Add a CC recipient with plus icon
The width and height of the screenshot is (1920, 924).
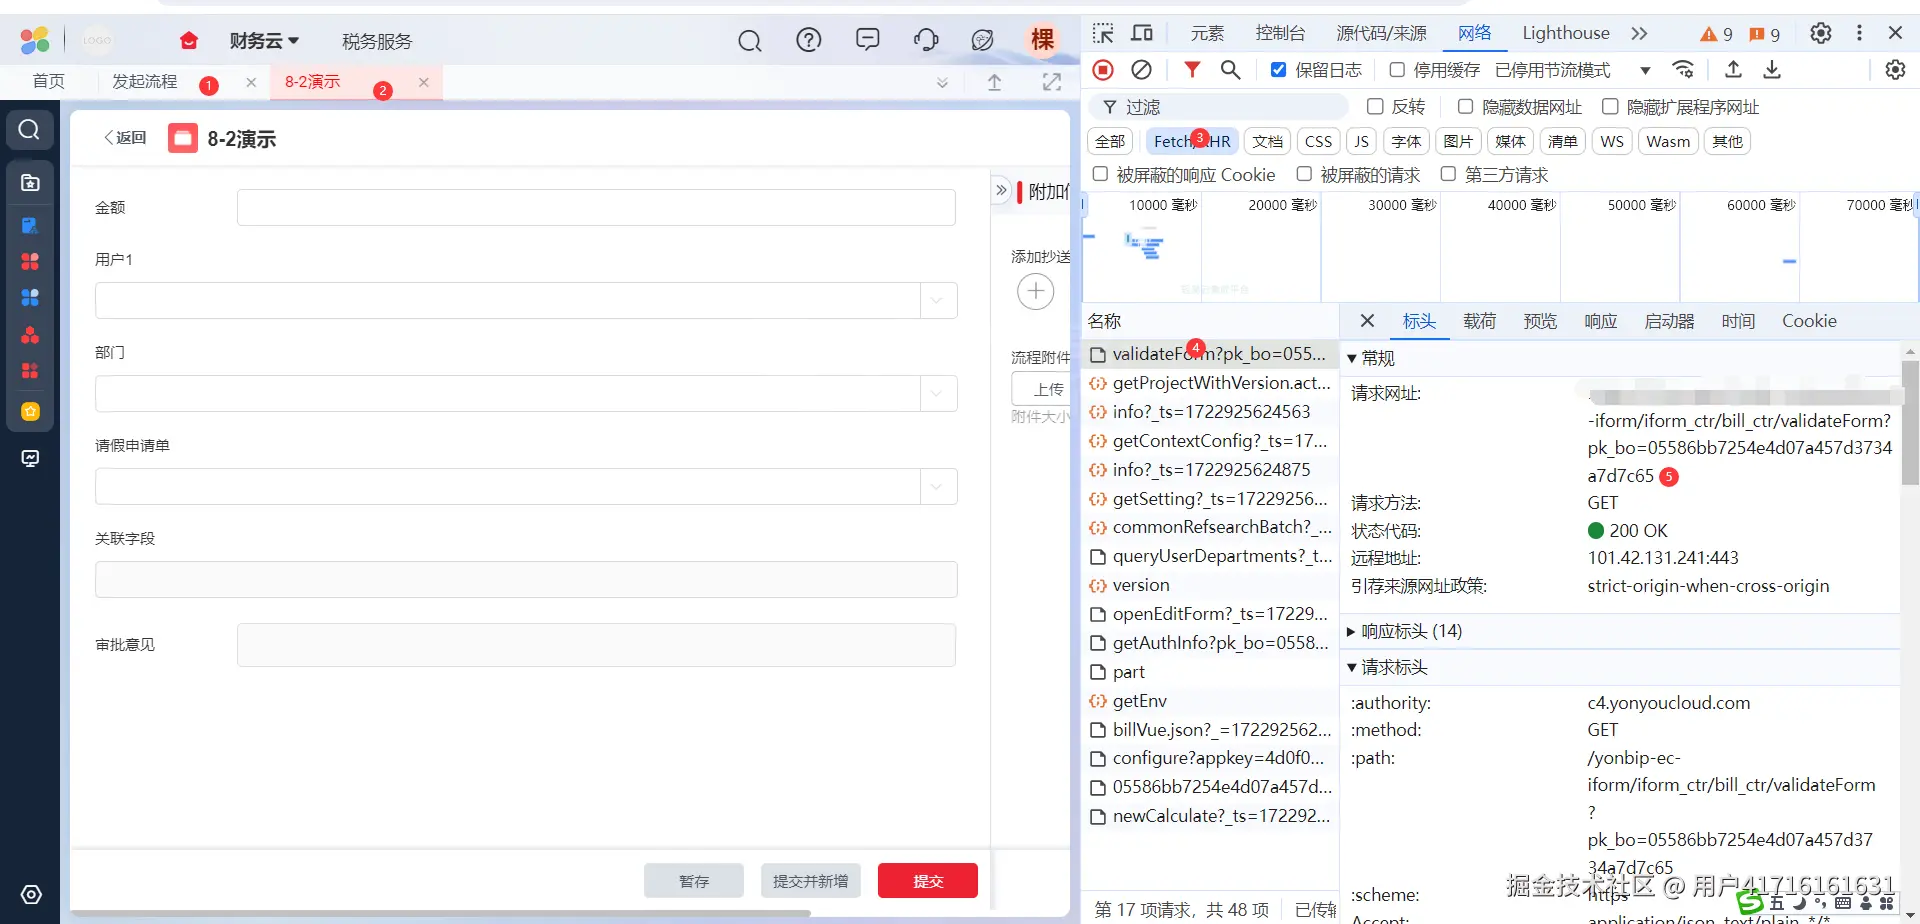[x=1035, y=291]
